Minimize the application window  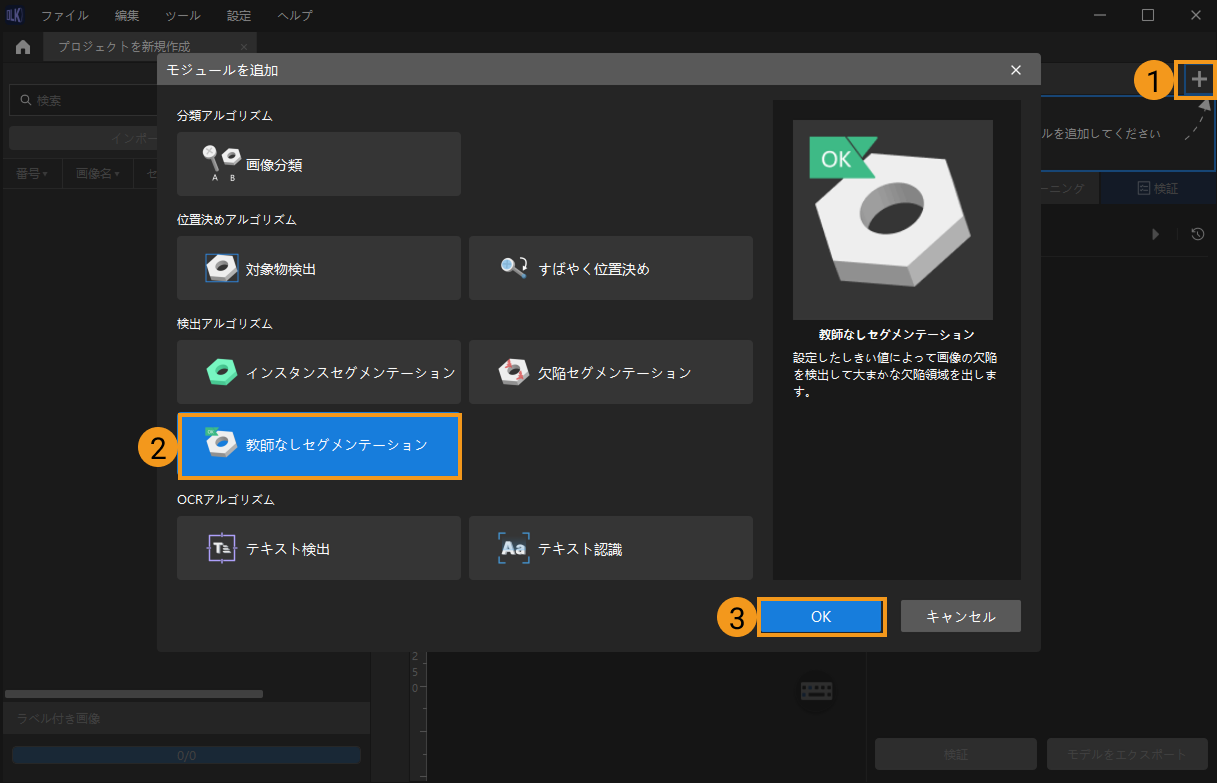click(1100, 15)
